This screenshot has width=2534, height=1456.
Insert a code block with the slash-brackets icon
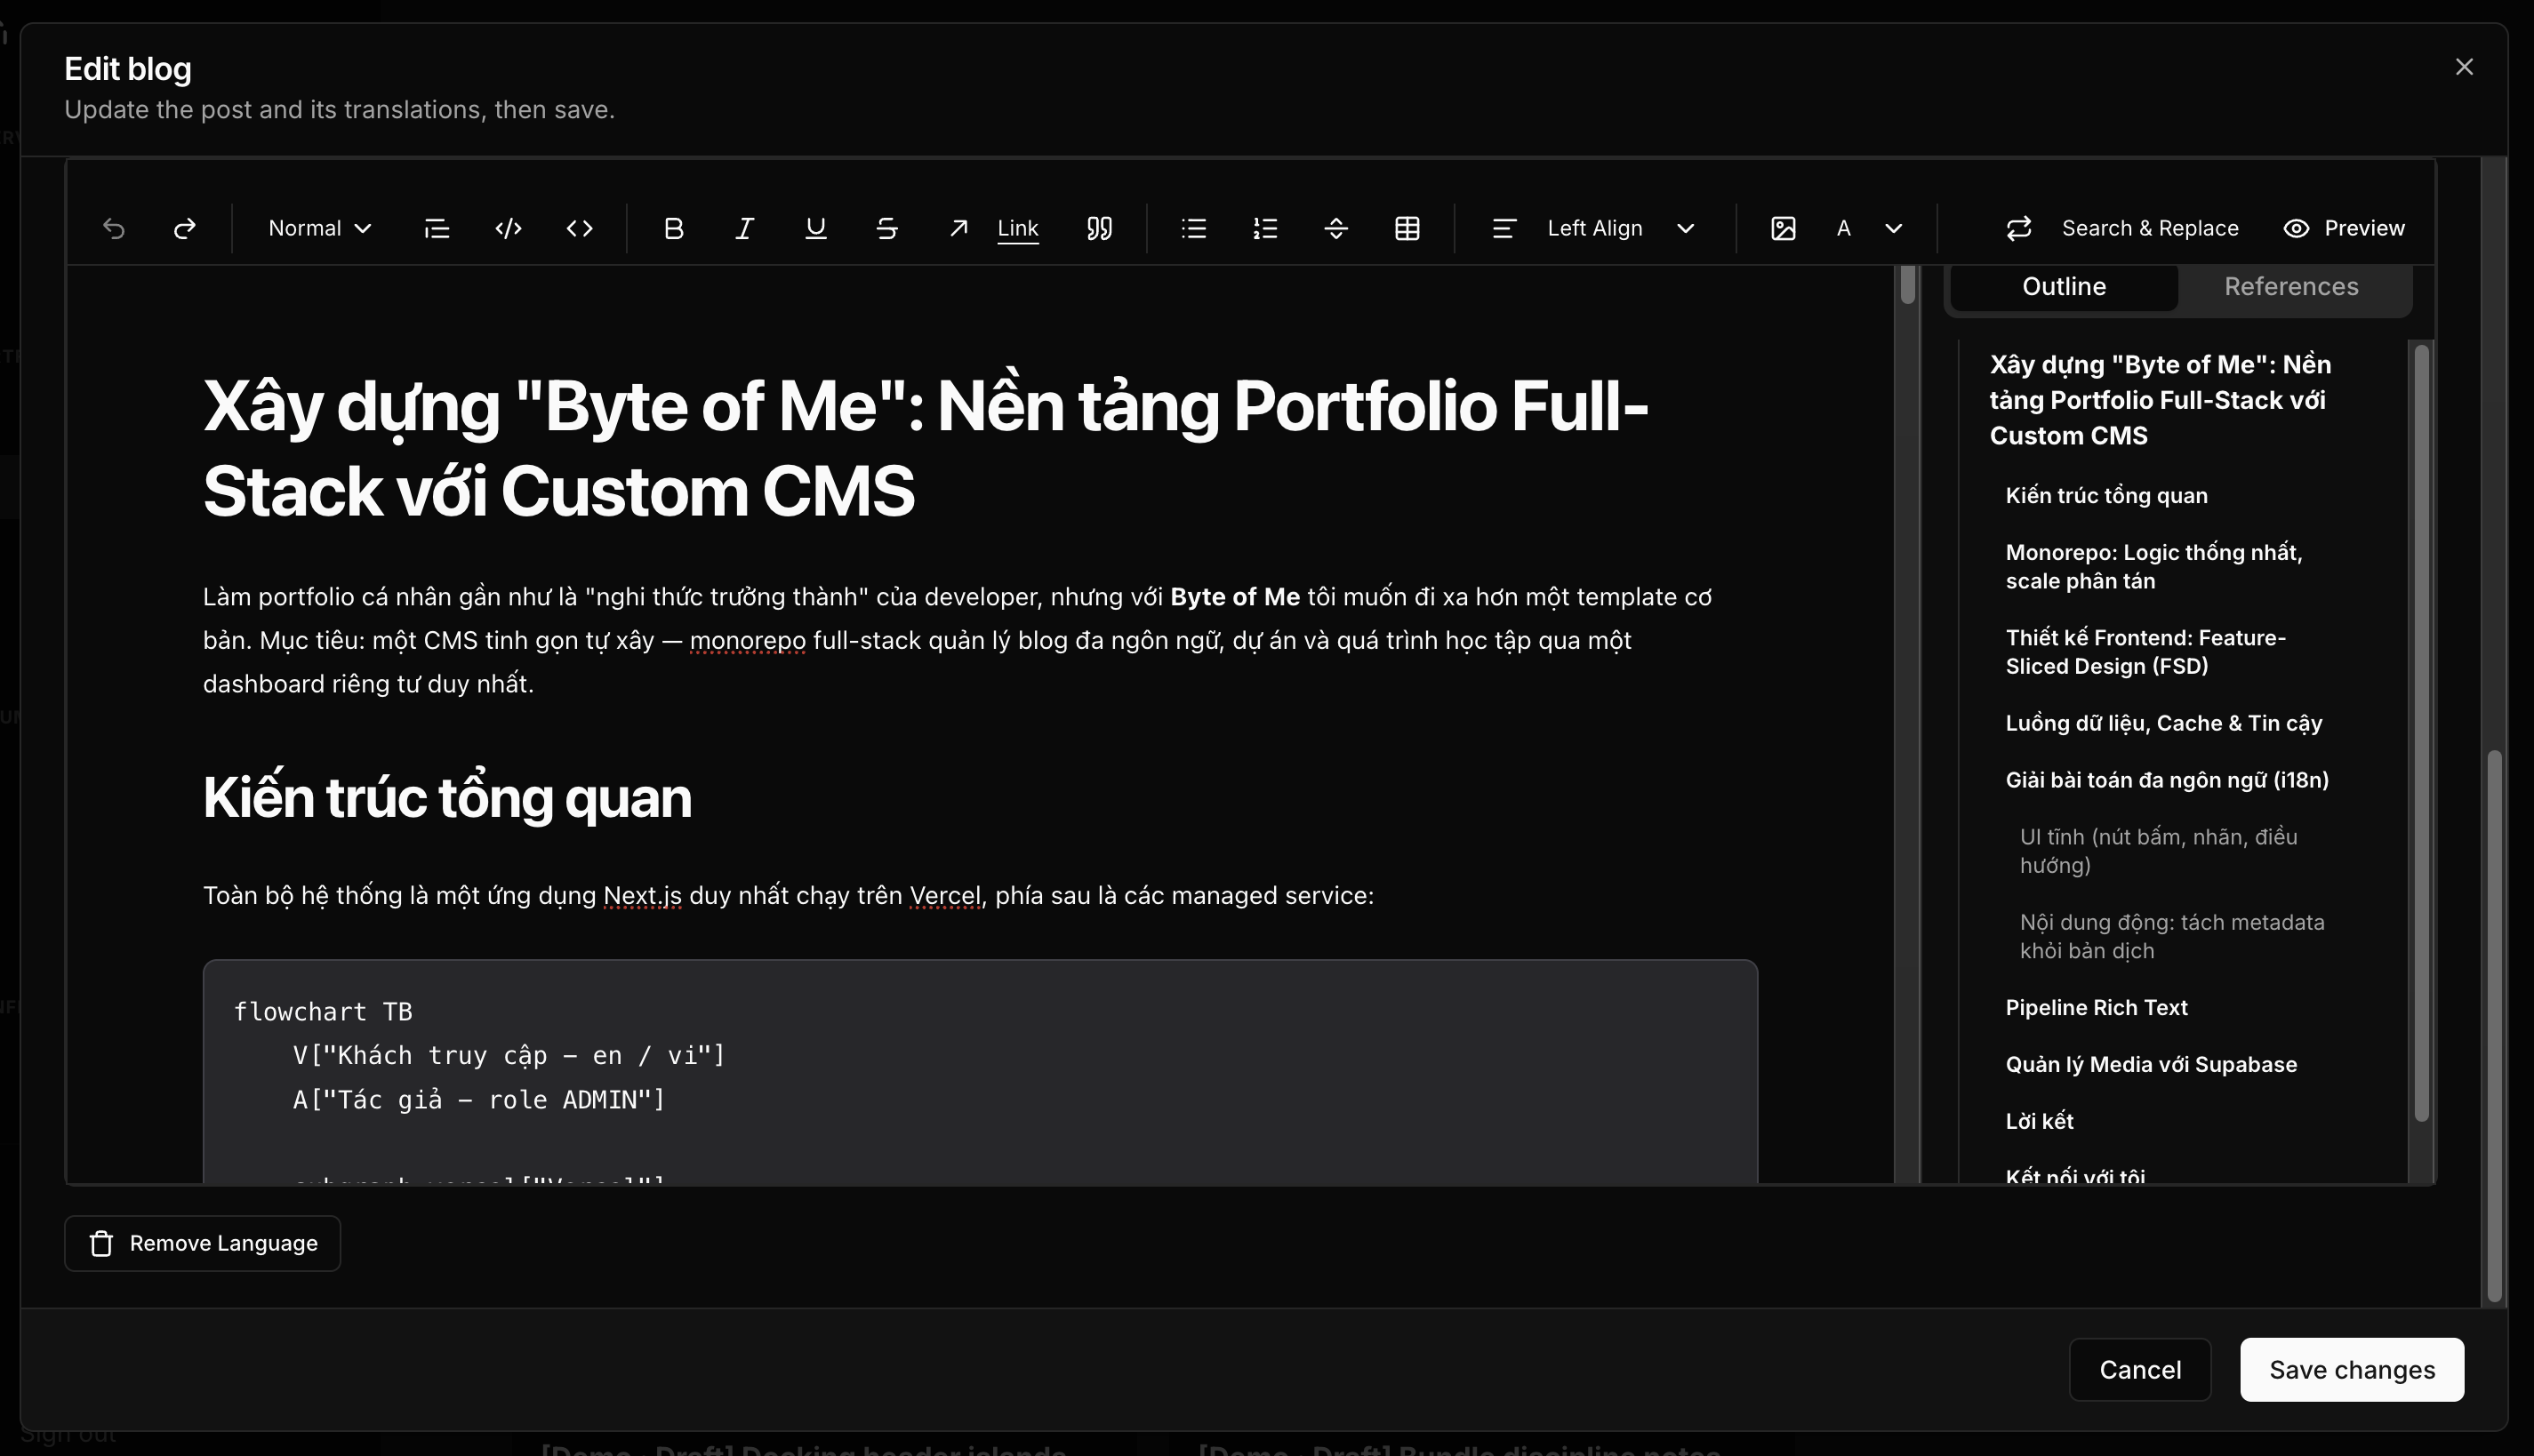(x=508, y=228)
